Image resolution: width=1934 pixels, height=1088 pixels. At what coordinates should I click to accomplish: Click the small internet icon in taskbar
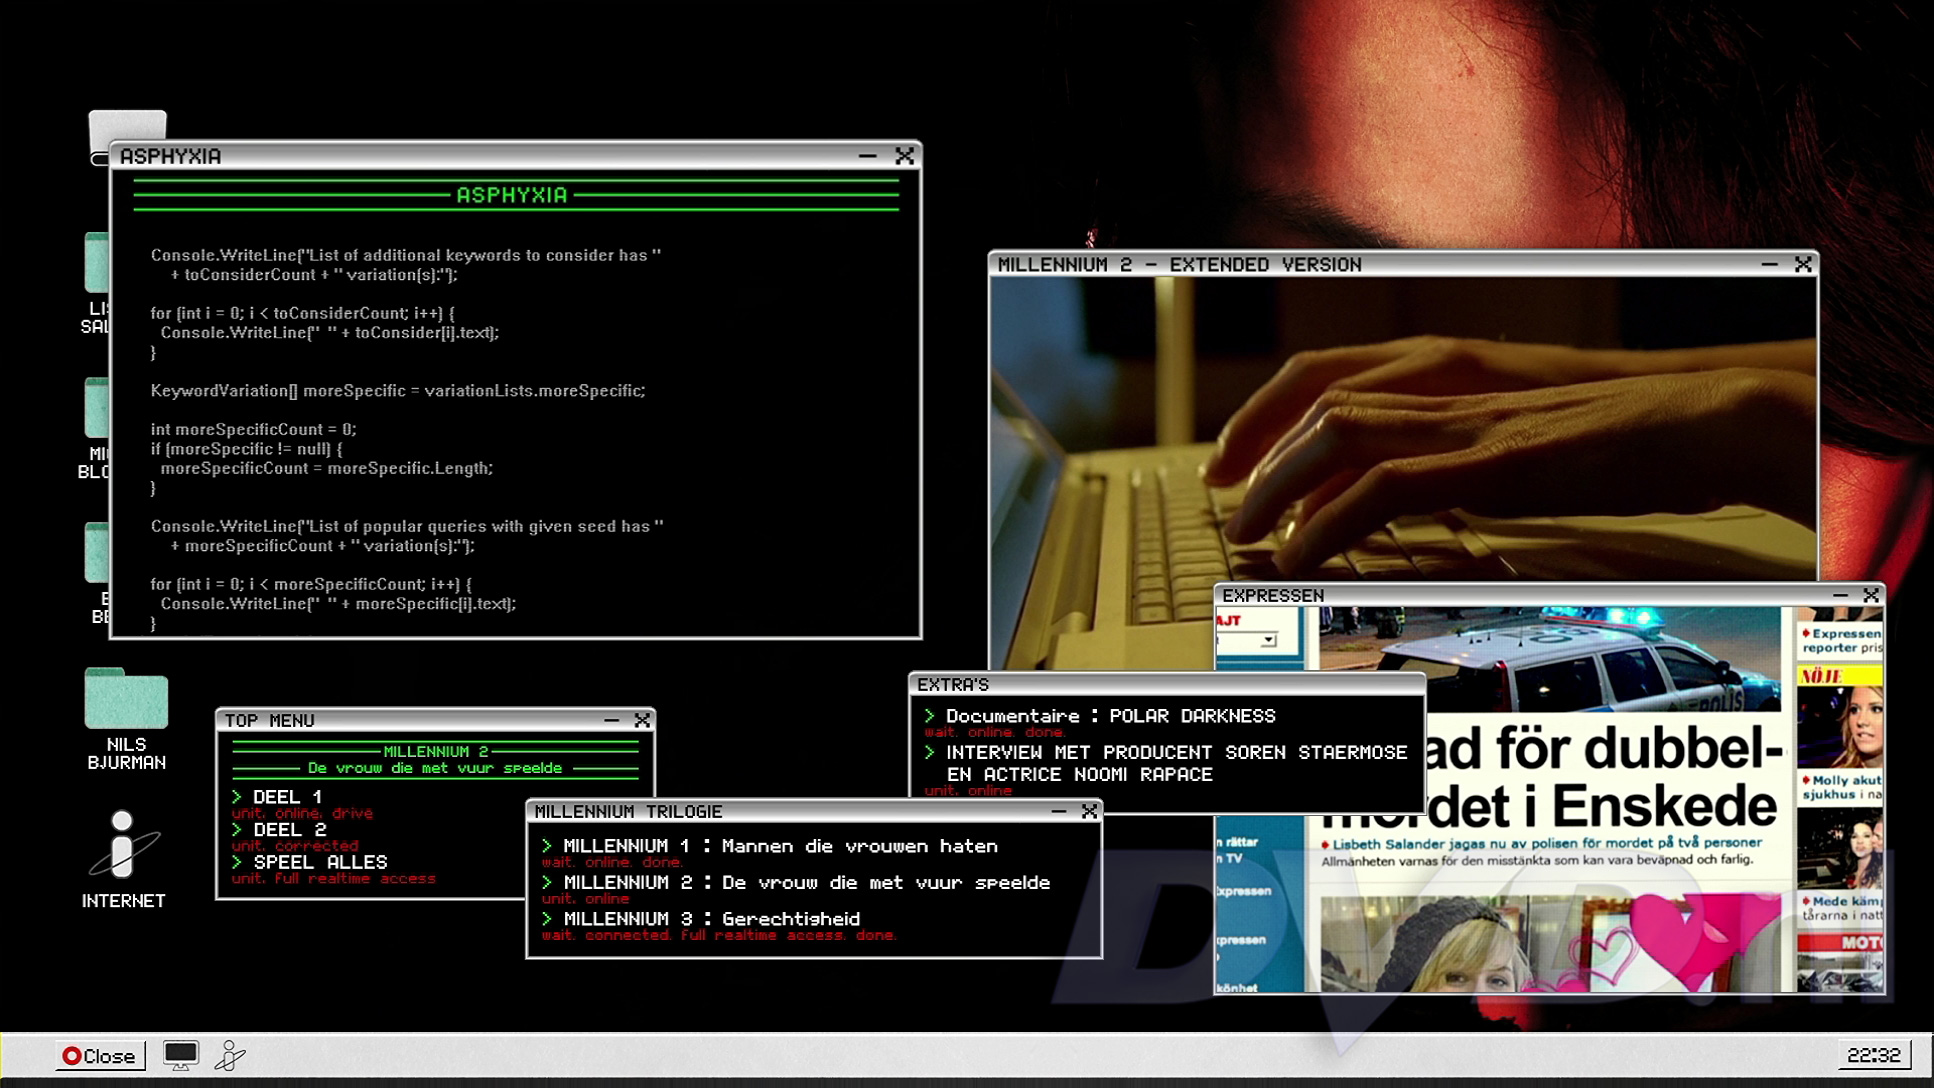pos(230,1056)
